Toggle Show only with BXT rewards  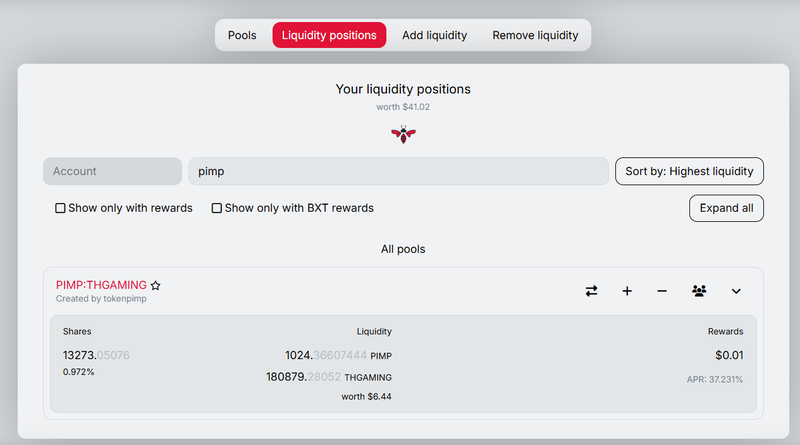click(x=217, y=208)
